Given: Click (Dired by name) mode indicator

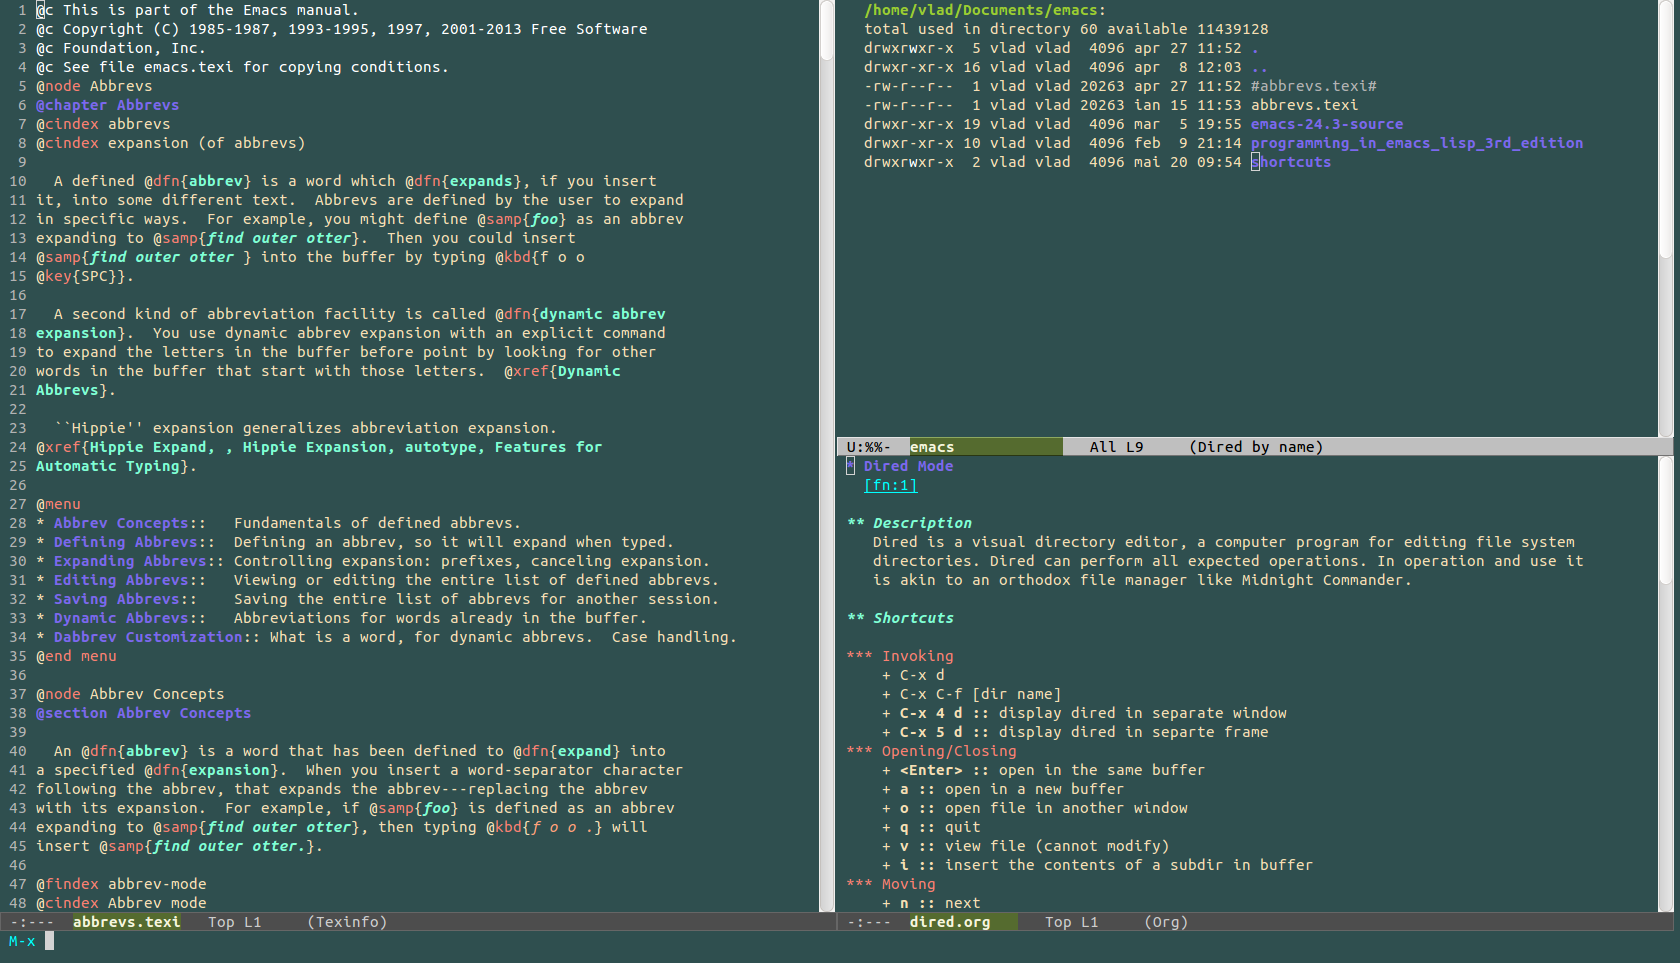Looking at the screenshot, I should (1256, 447).
